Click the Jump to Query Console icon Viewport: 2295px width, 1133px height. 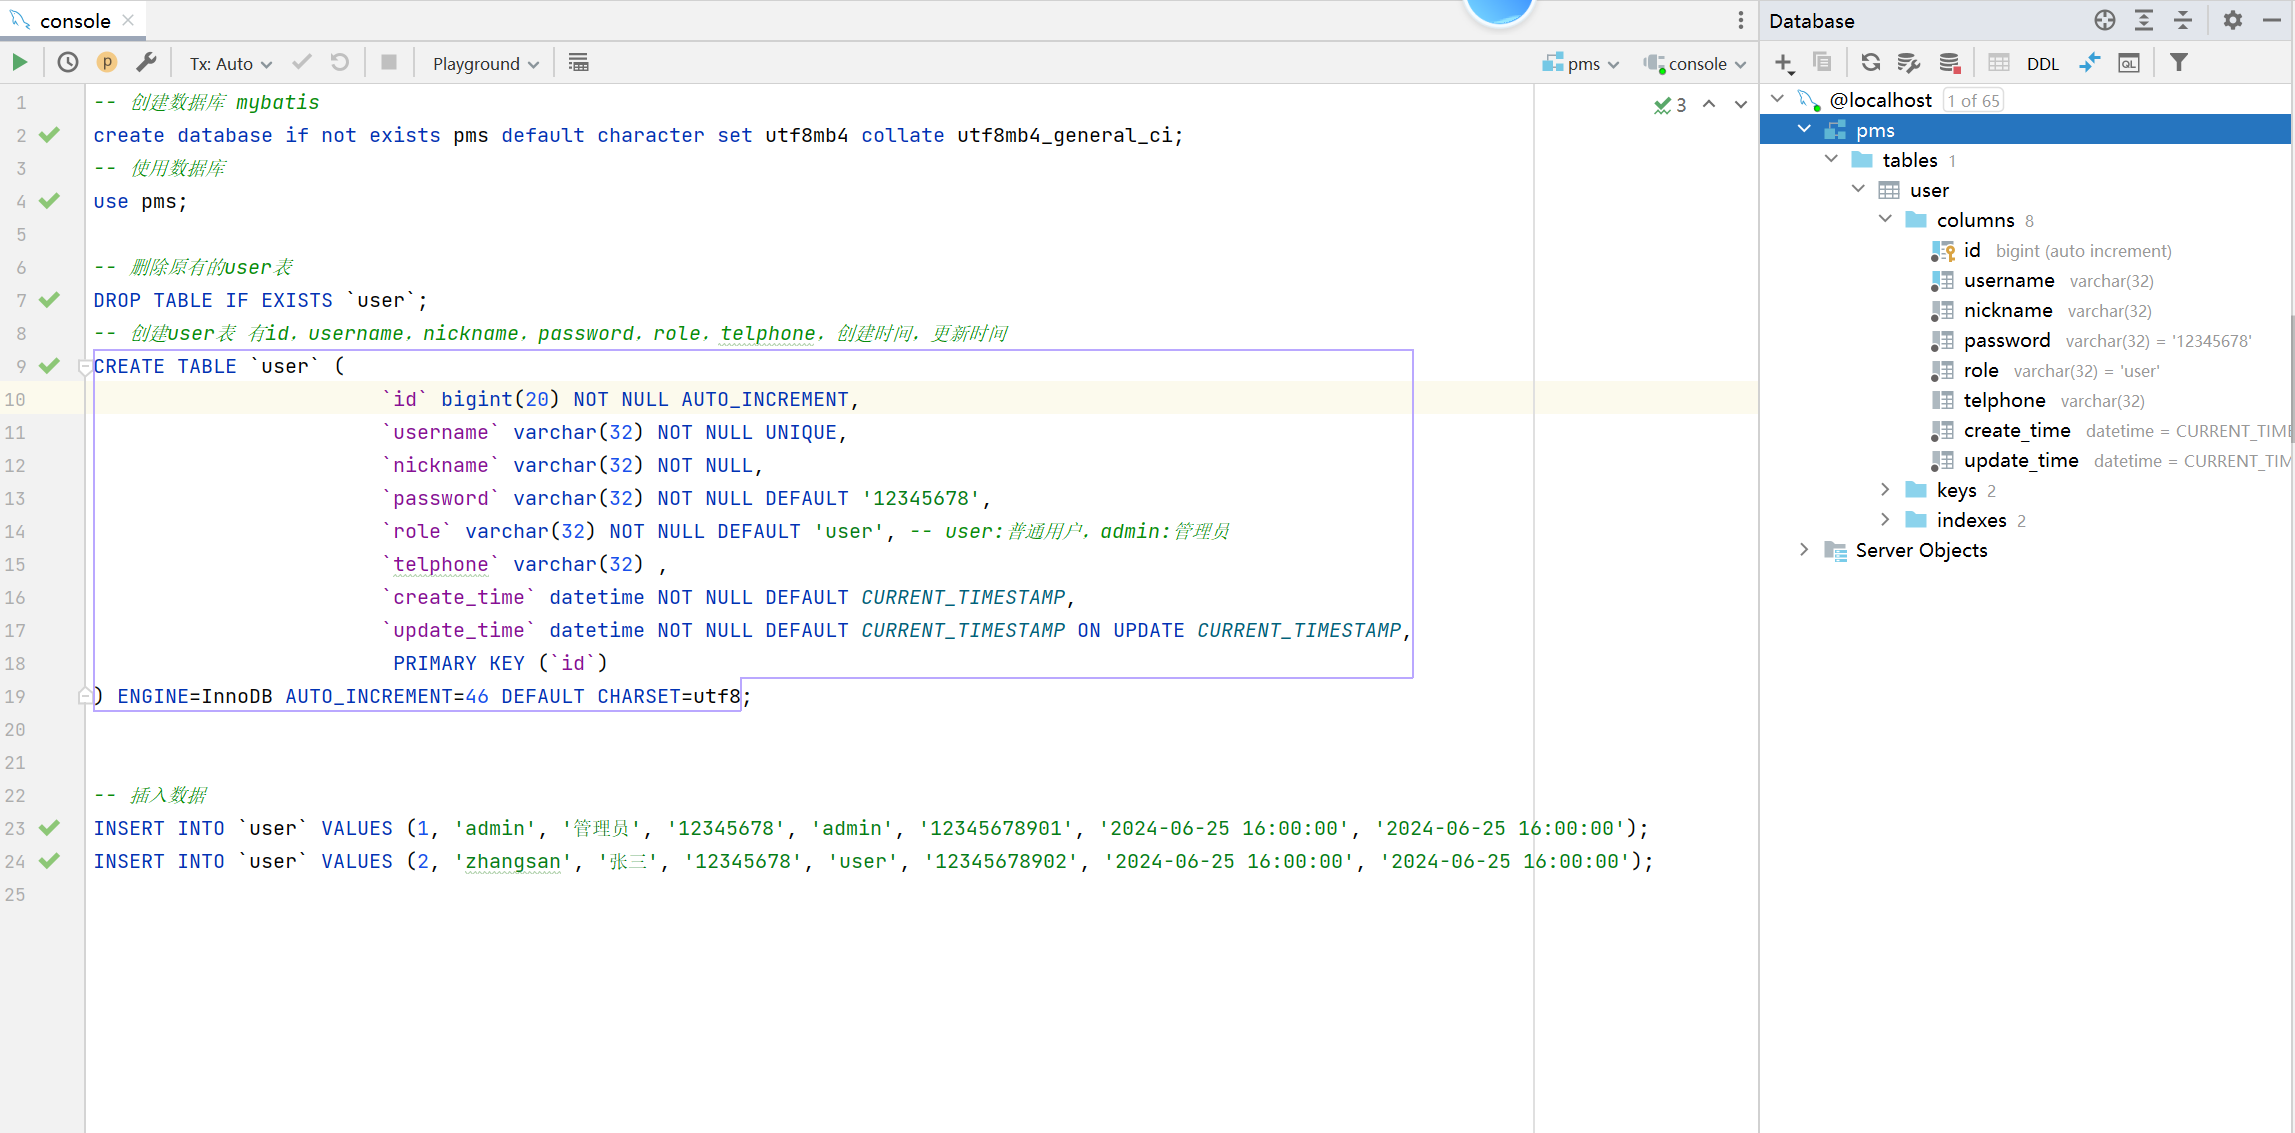pyautogui.click(x=2129, y=63)
